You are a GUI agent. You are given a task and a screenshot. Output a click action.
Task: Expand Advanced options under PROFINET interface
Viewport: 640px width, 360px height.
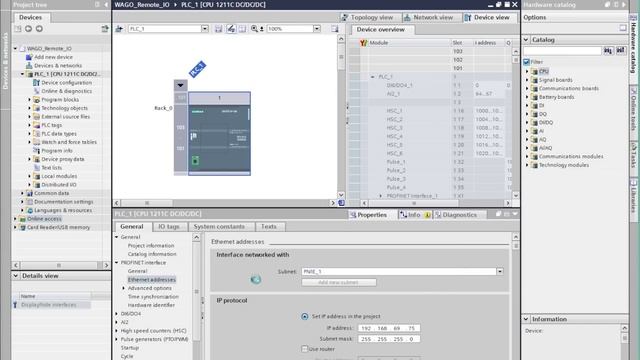(x=124, y=288)
